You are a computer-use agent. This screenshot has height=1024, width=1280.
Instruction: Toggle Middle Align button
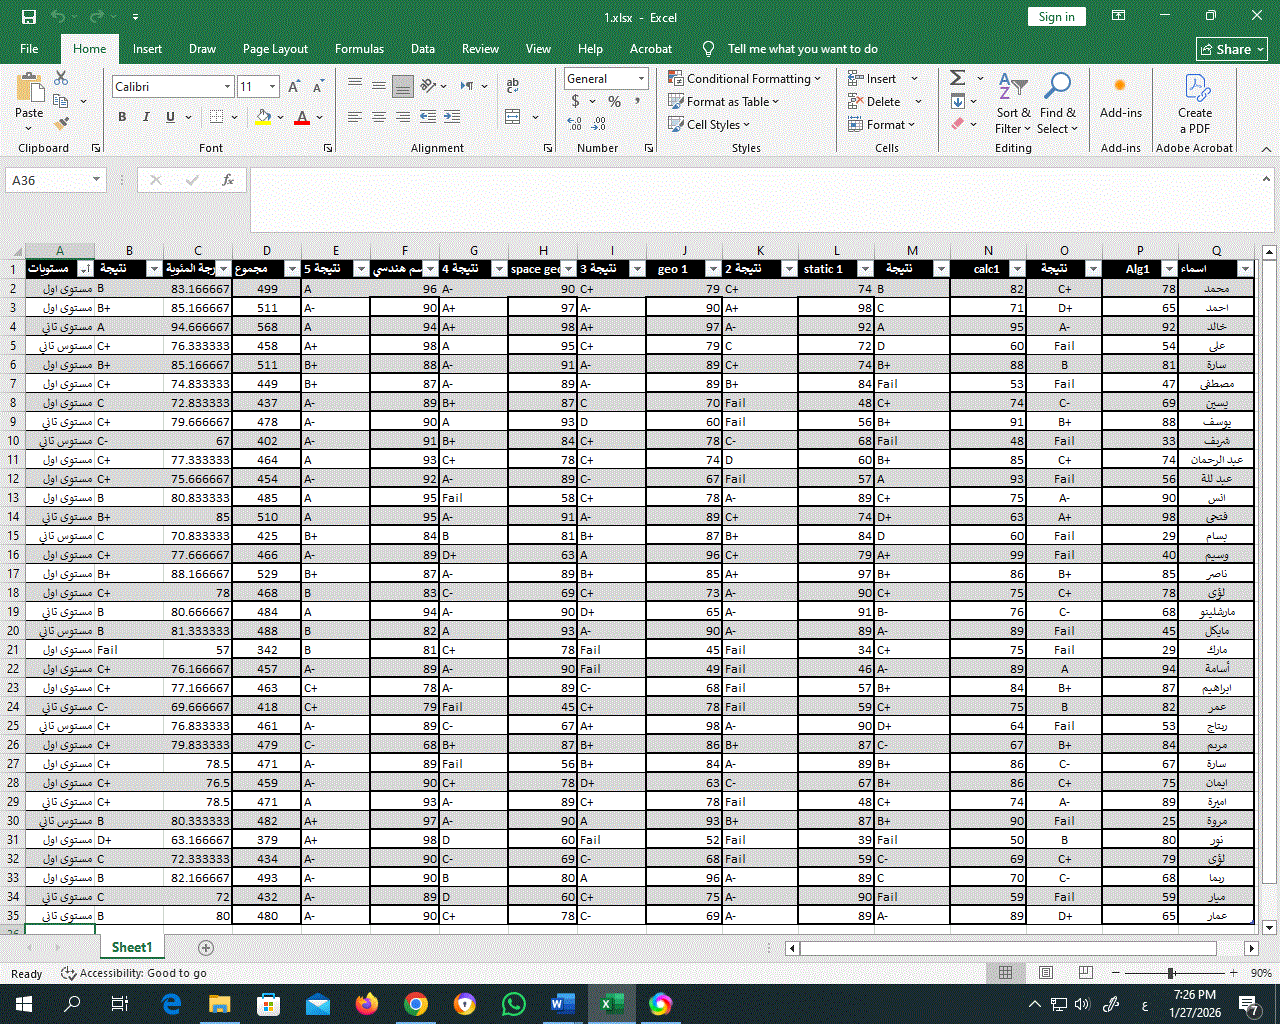point(379,86)
